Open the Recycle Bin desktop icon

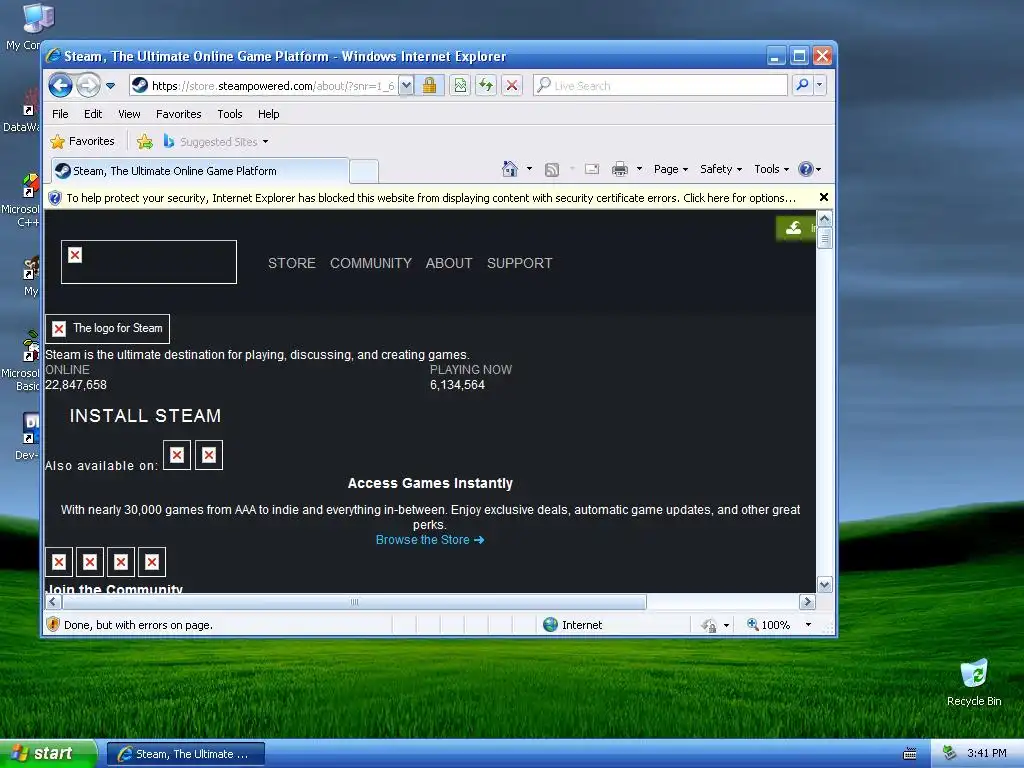tap(974, 682)
